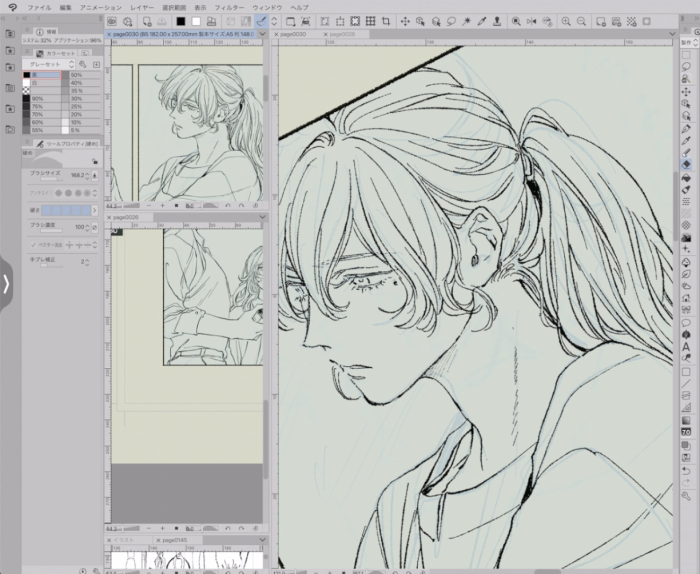
Task: Toggle the lock icon on the brush preview
Action: [94, 162]
